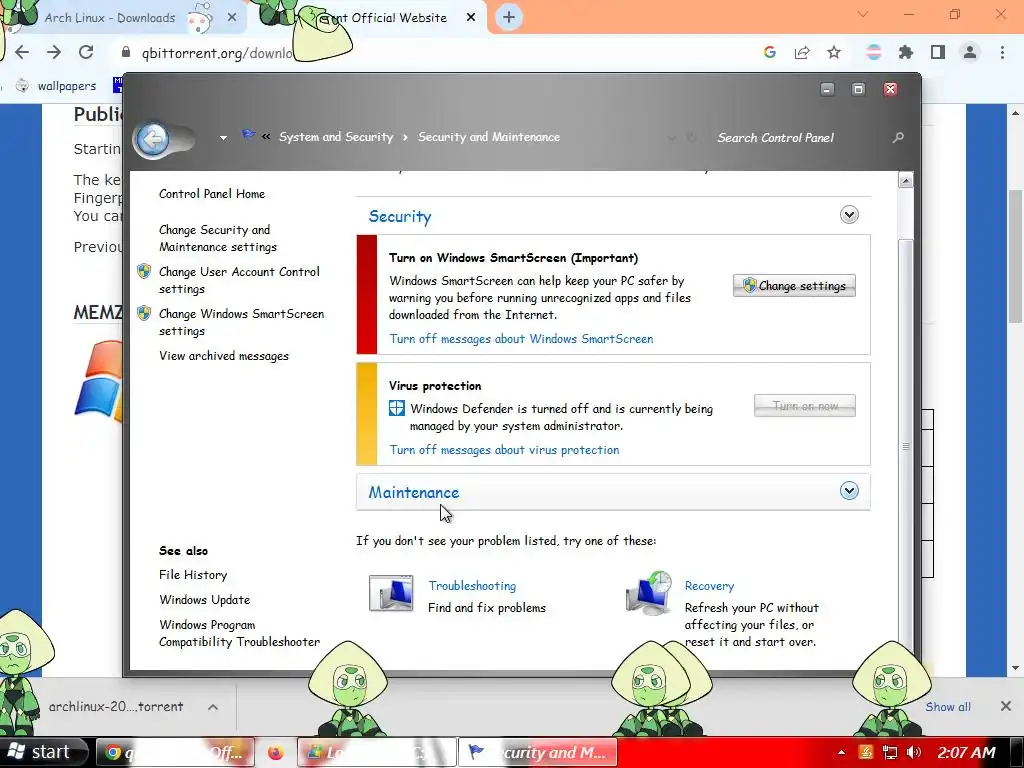
Task: Open Control Panel Home
Action: [x=212, y=194]
